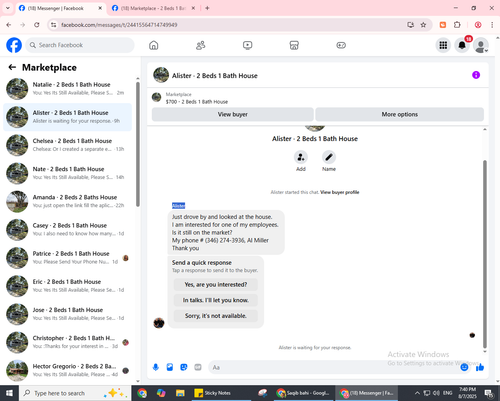
Task: Open the Home feed icon
Action: pyautogui.click(x=154, y=45)
